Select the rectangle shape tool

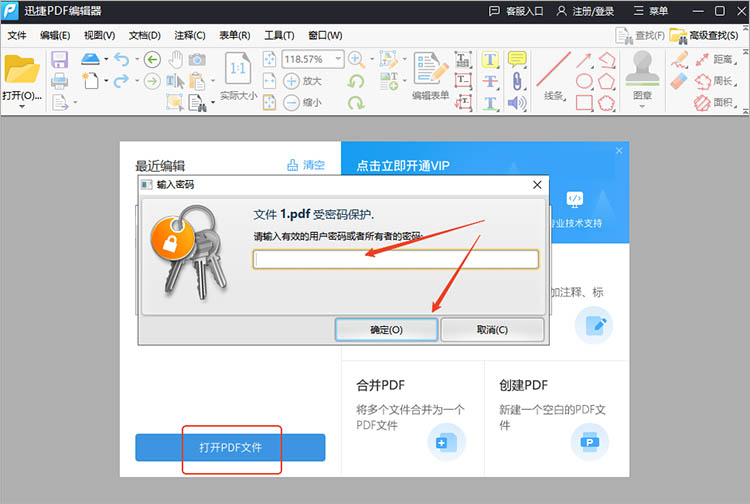(x=584, y=103)
